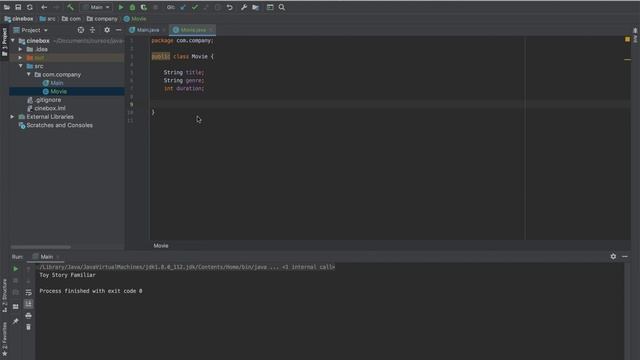Synchronize files with the refresh icon
The height and width of the screenshot is (360, 640).
click(x=30, y=7)
